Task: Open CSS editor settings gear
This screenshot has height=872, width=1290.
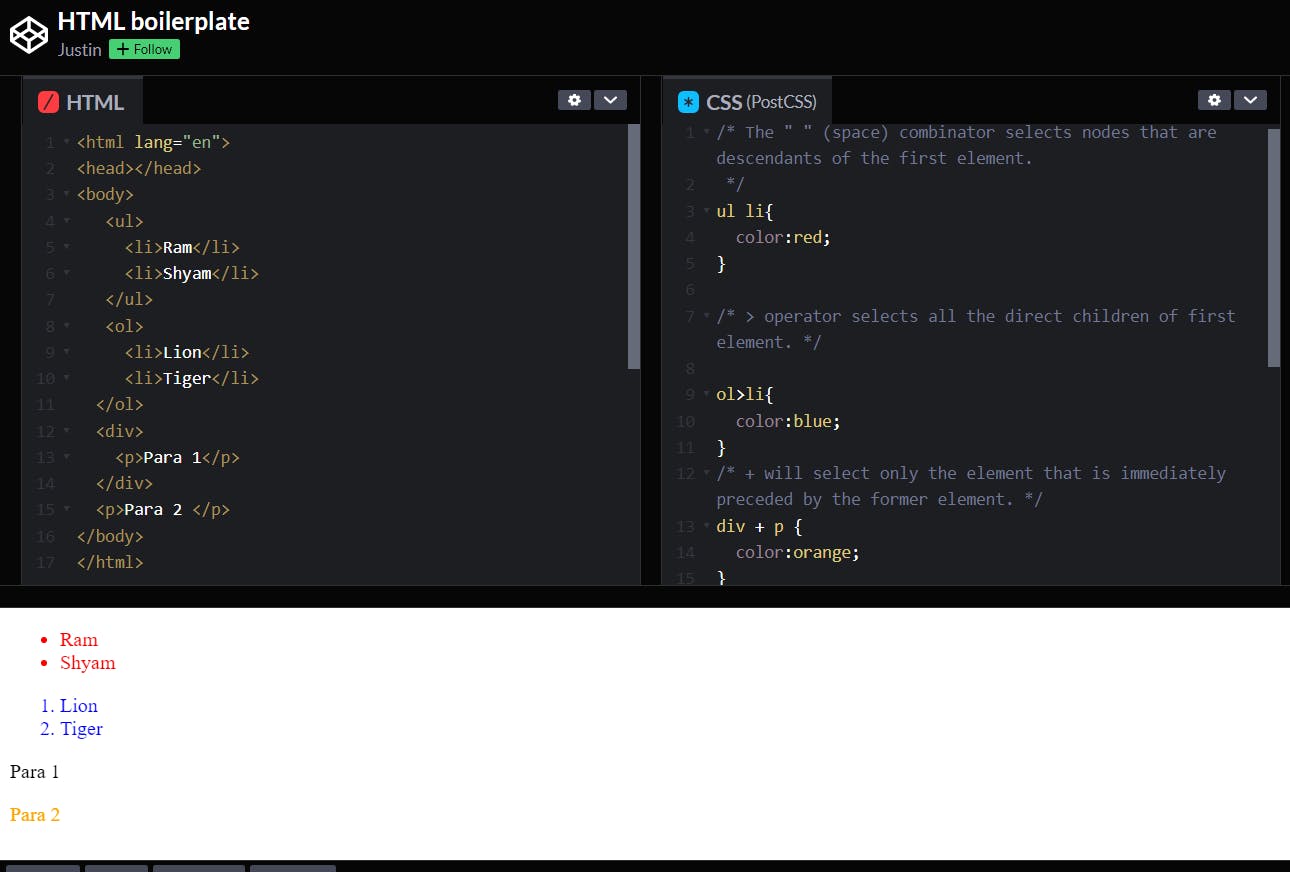Action: pyautogui.click(x=1214, y=100)
